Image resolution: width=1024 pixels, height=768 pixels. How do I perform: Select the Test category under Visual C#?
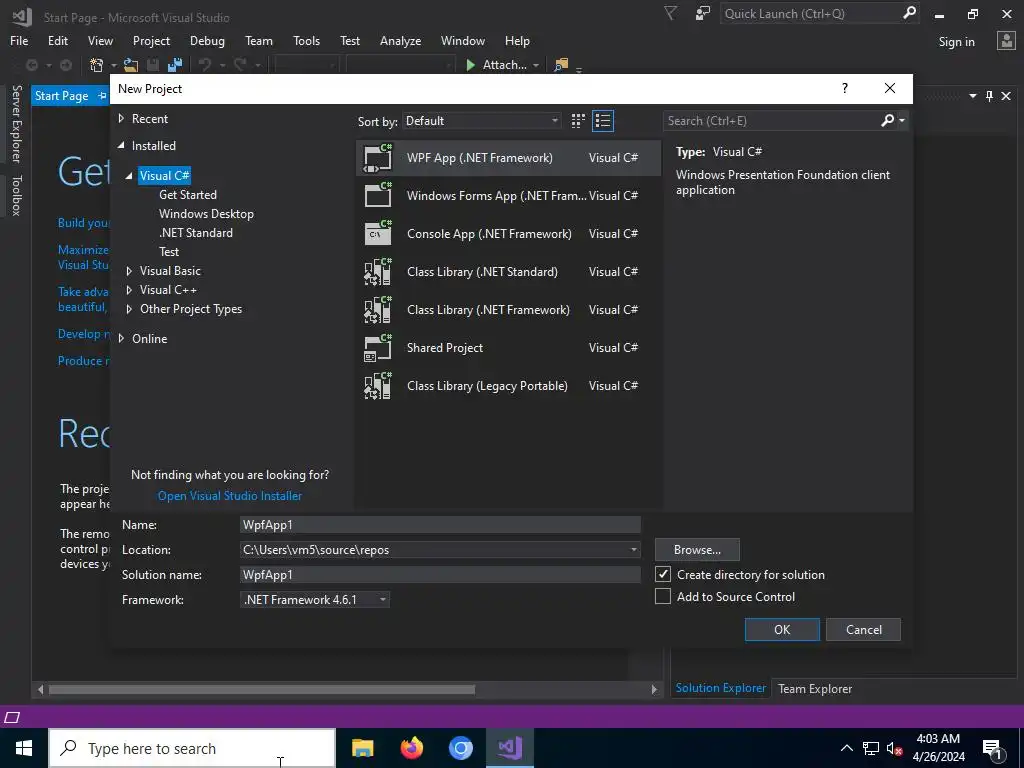(x=168, y=251)
